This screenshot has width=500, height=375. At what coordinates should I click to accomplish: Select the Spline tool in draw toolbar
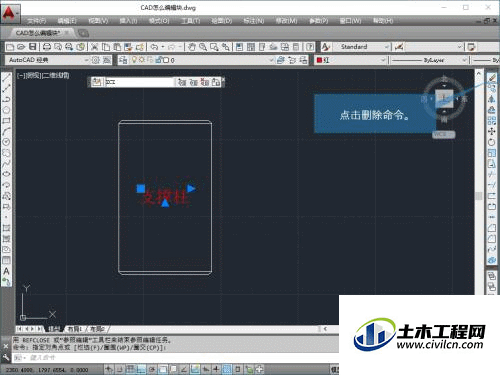click(x=6, y=163)
